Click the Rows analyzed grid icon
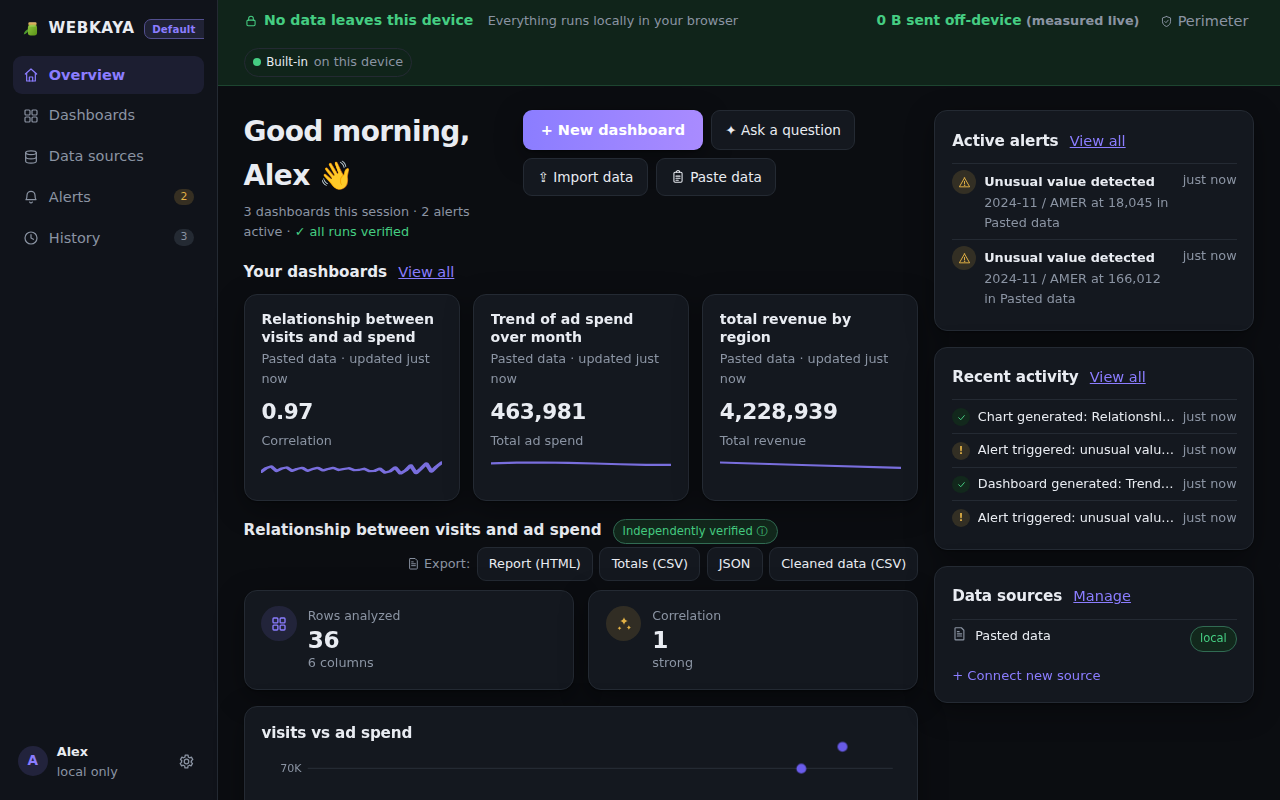The width and height of the screenshot is (1280, 800). point(279,624)
